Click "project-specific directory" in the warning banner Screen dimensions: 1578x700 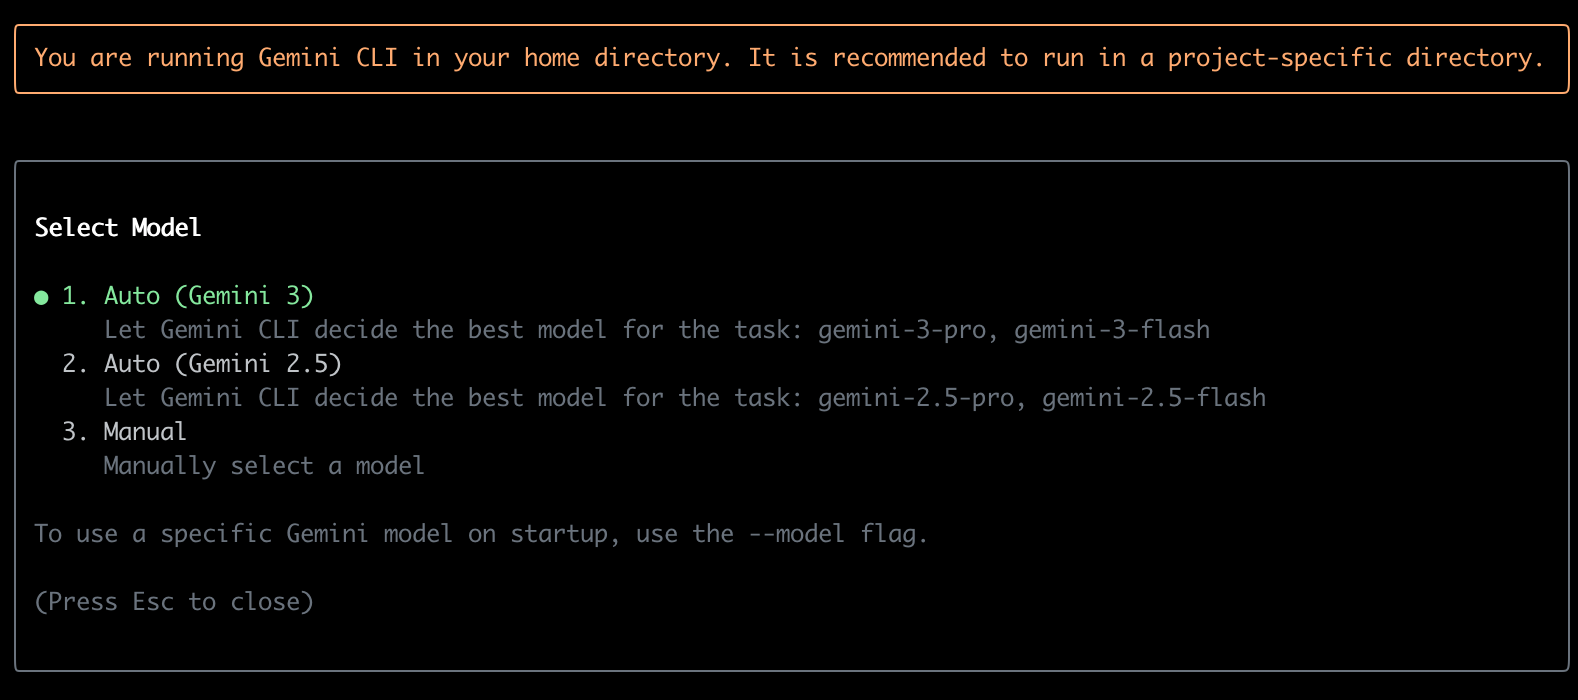point(1349,58)
